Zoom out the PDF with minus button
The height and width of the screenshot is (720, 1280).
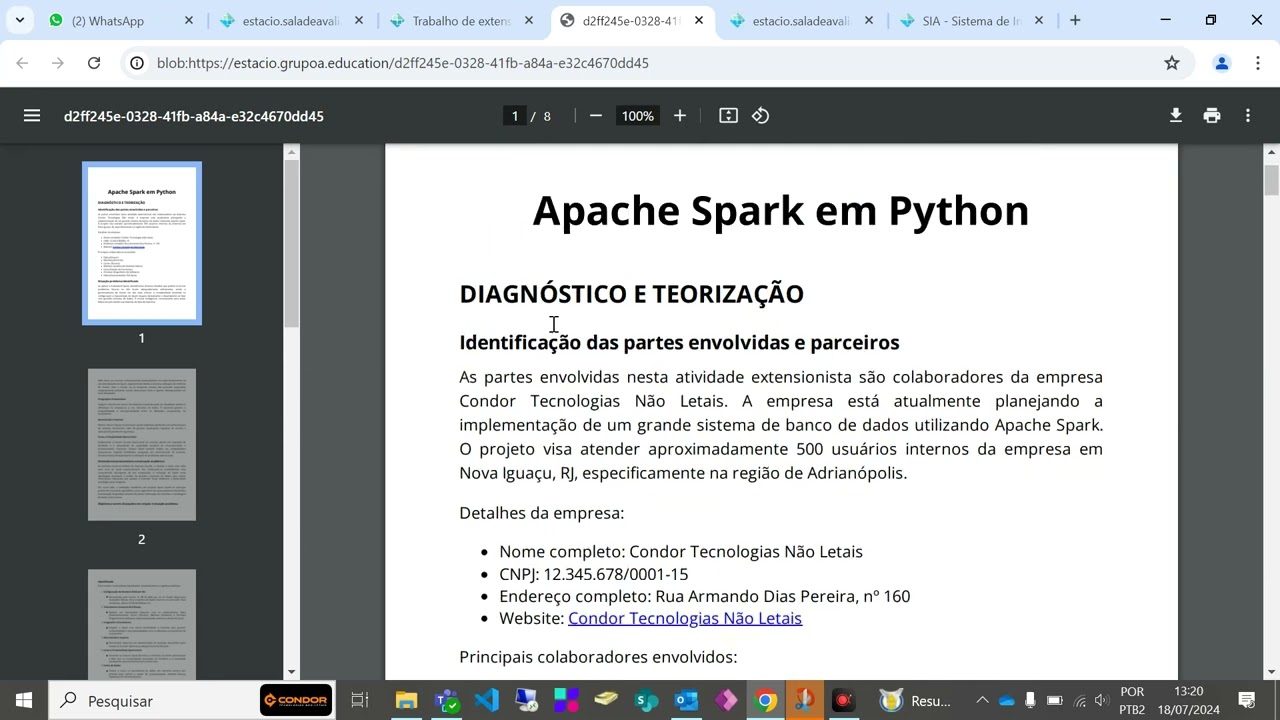tap(596, 116)
